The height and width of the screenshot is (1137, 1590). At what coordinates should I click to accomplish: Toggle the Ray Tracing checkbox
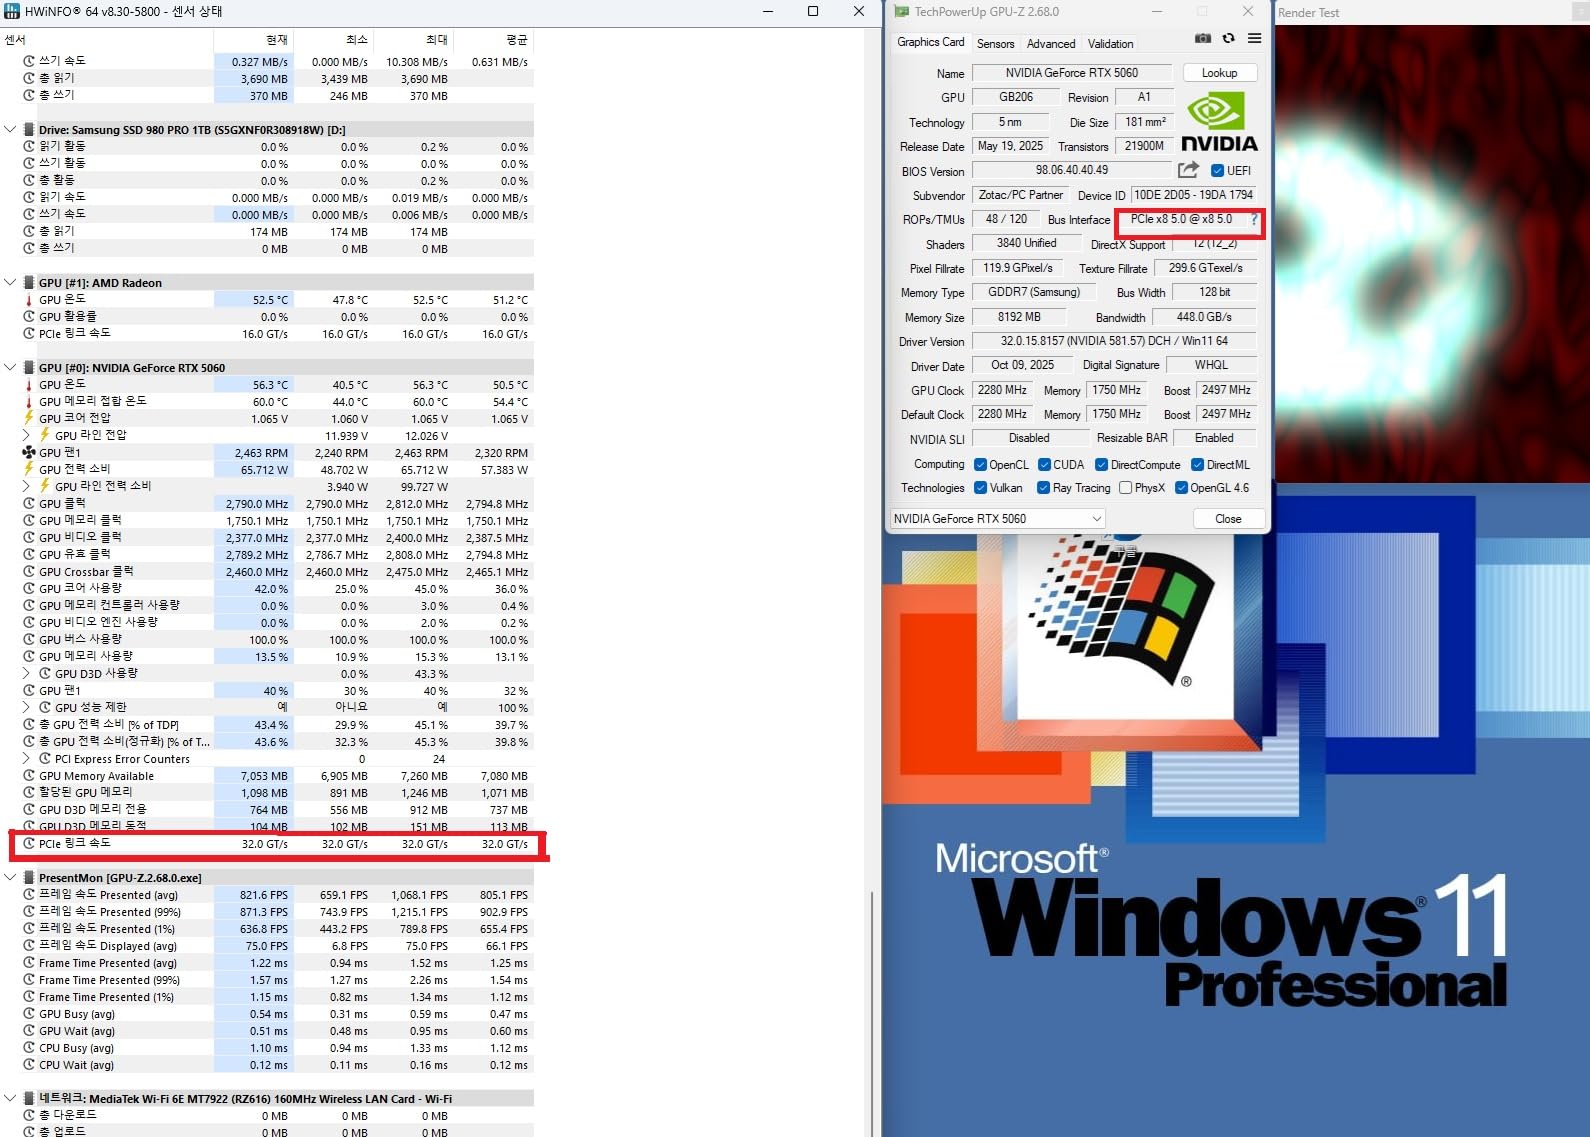1043,488
